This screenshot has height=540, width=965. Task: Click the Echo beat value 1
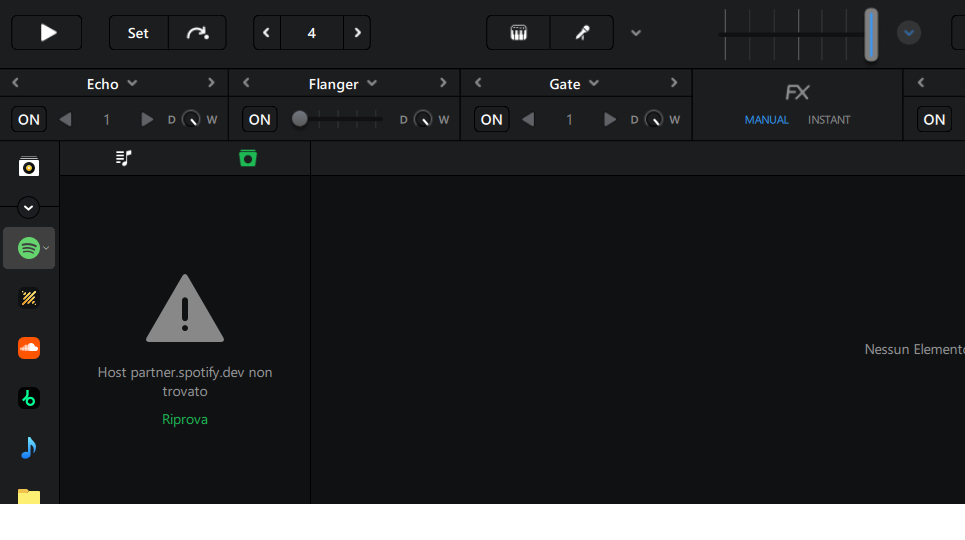tap(106, 119)
